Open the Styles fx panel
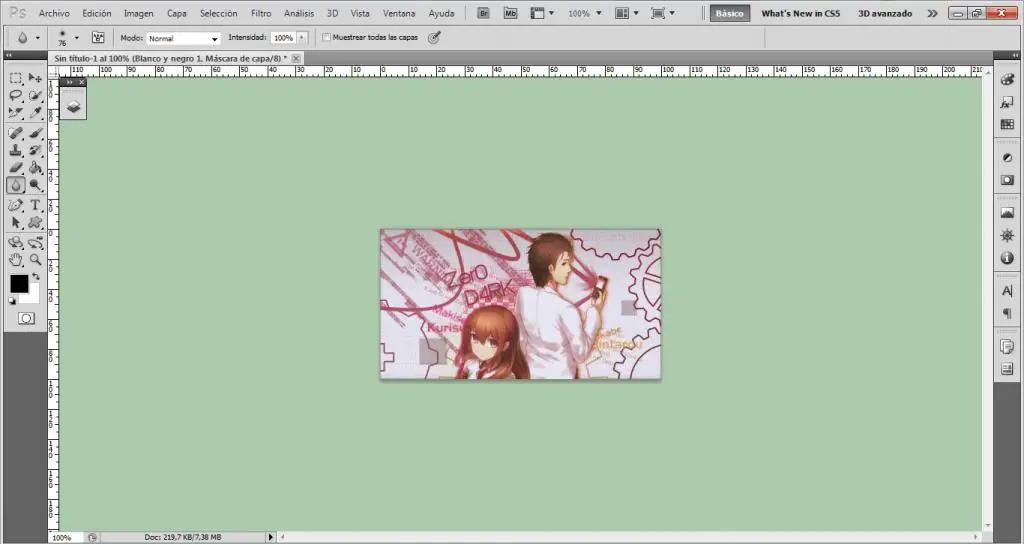Image resolution: width=1024 pixels, height=544 pixels. point(1007,103)
